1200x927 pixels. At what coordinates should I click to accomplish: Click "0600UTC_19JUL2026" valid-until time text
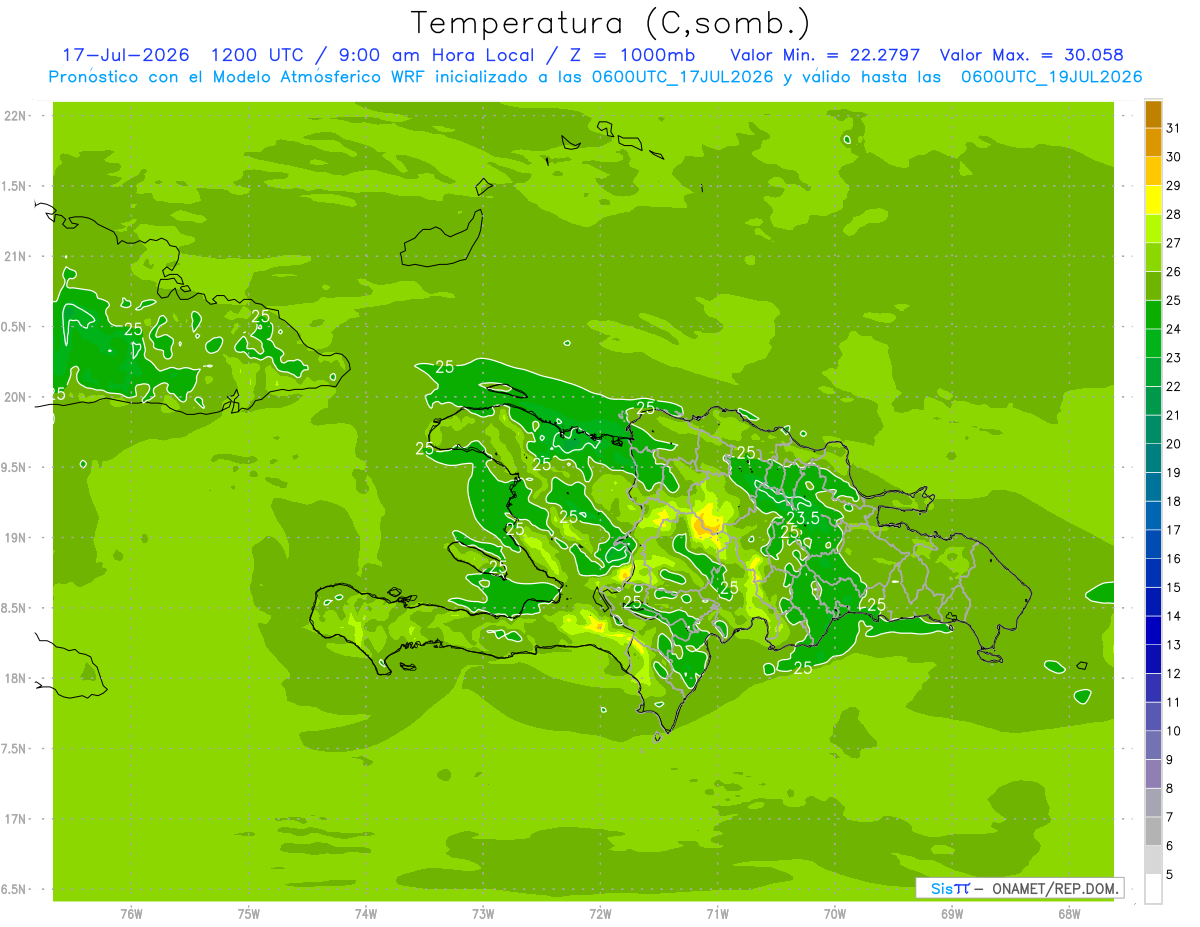1051,76
